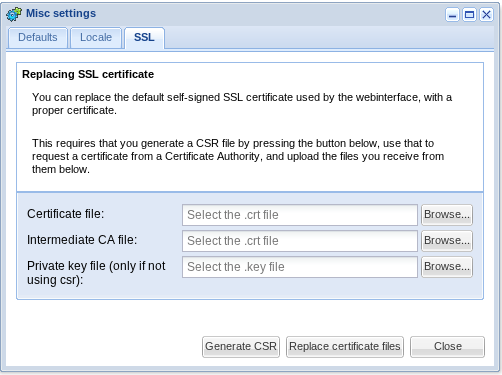Click the Generate CSR button
The height and width of the screenshot is (375, 502).
[x=241, y=347]
